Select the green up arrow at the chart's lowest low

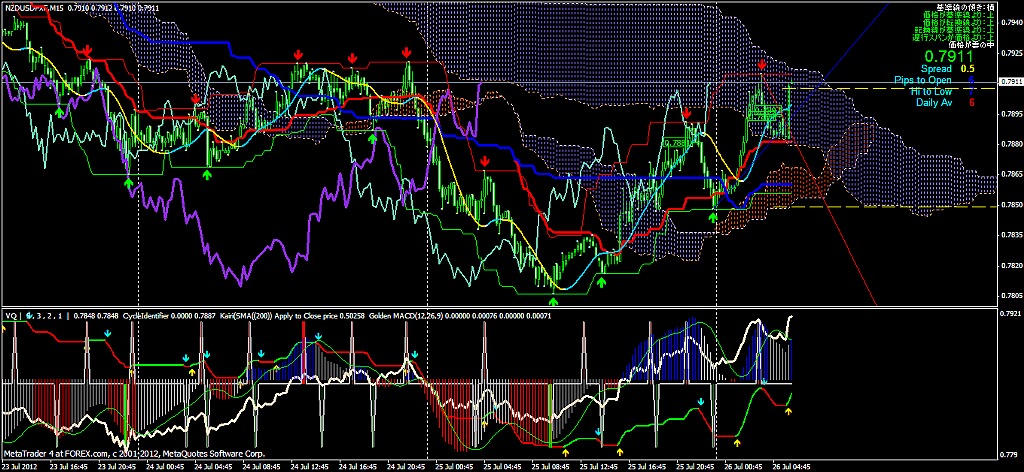click(553, 299)
